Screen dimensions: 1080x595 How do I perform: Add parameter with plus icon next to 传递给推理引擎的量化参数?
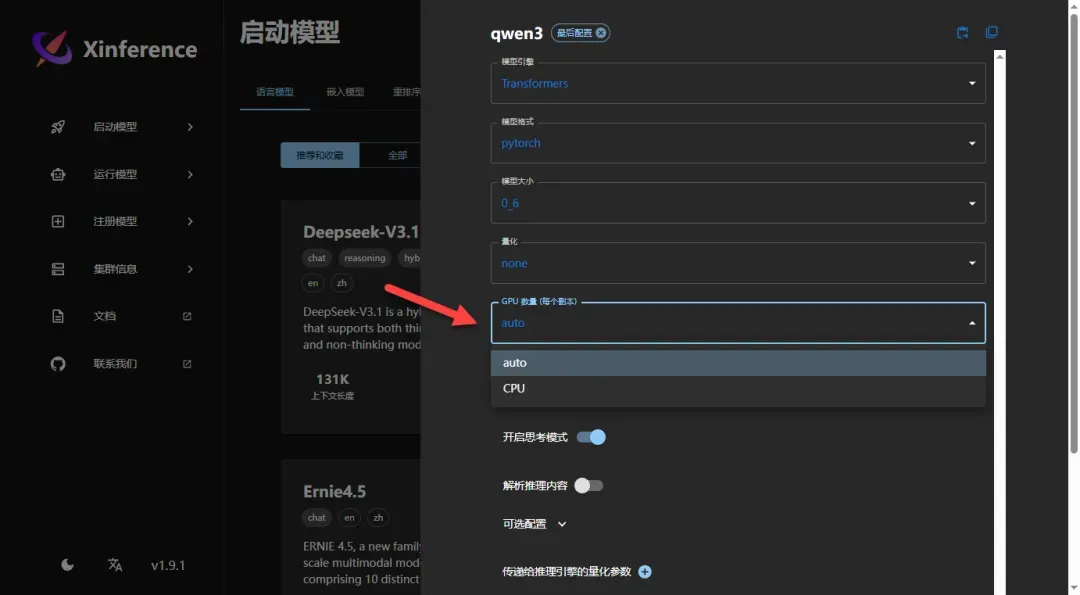(x=645, y=572)
